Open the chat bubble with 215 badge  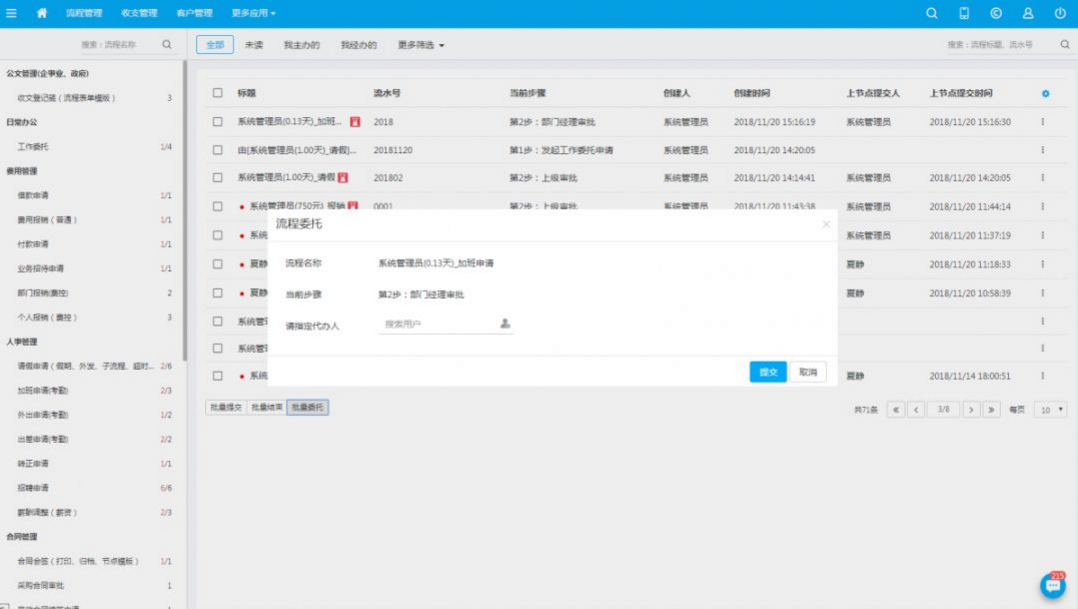[x=1052, y=586]
